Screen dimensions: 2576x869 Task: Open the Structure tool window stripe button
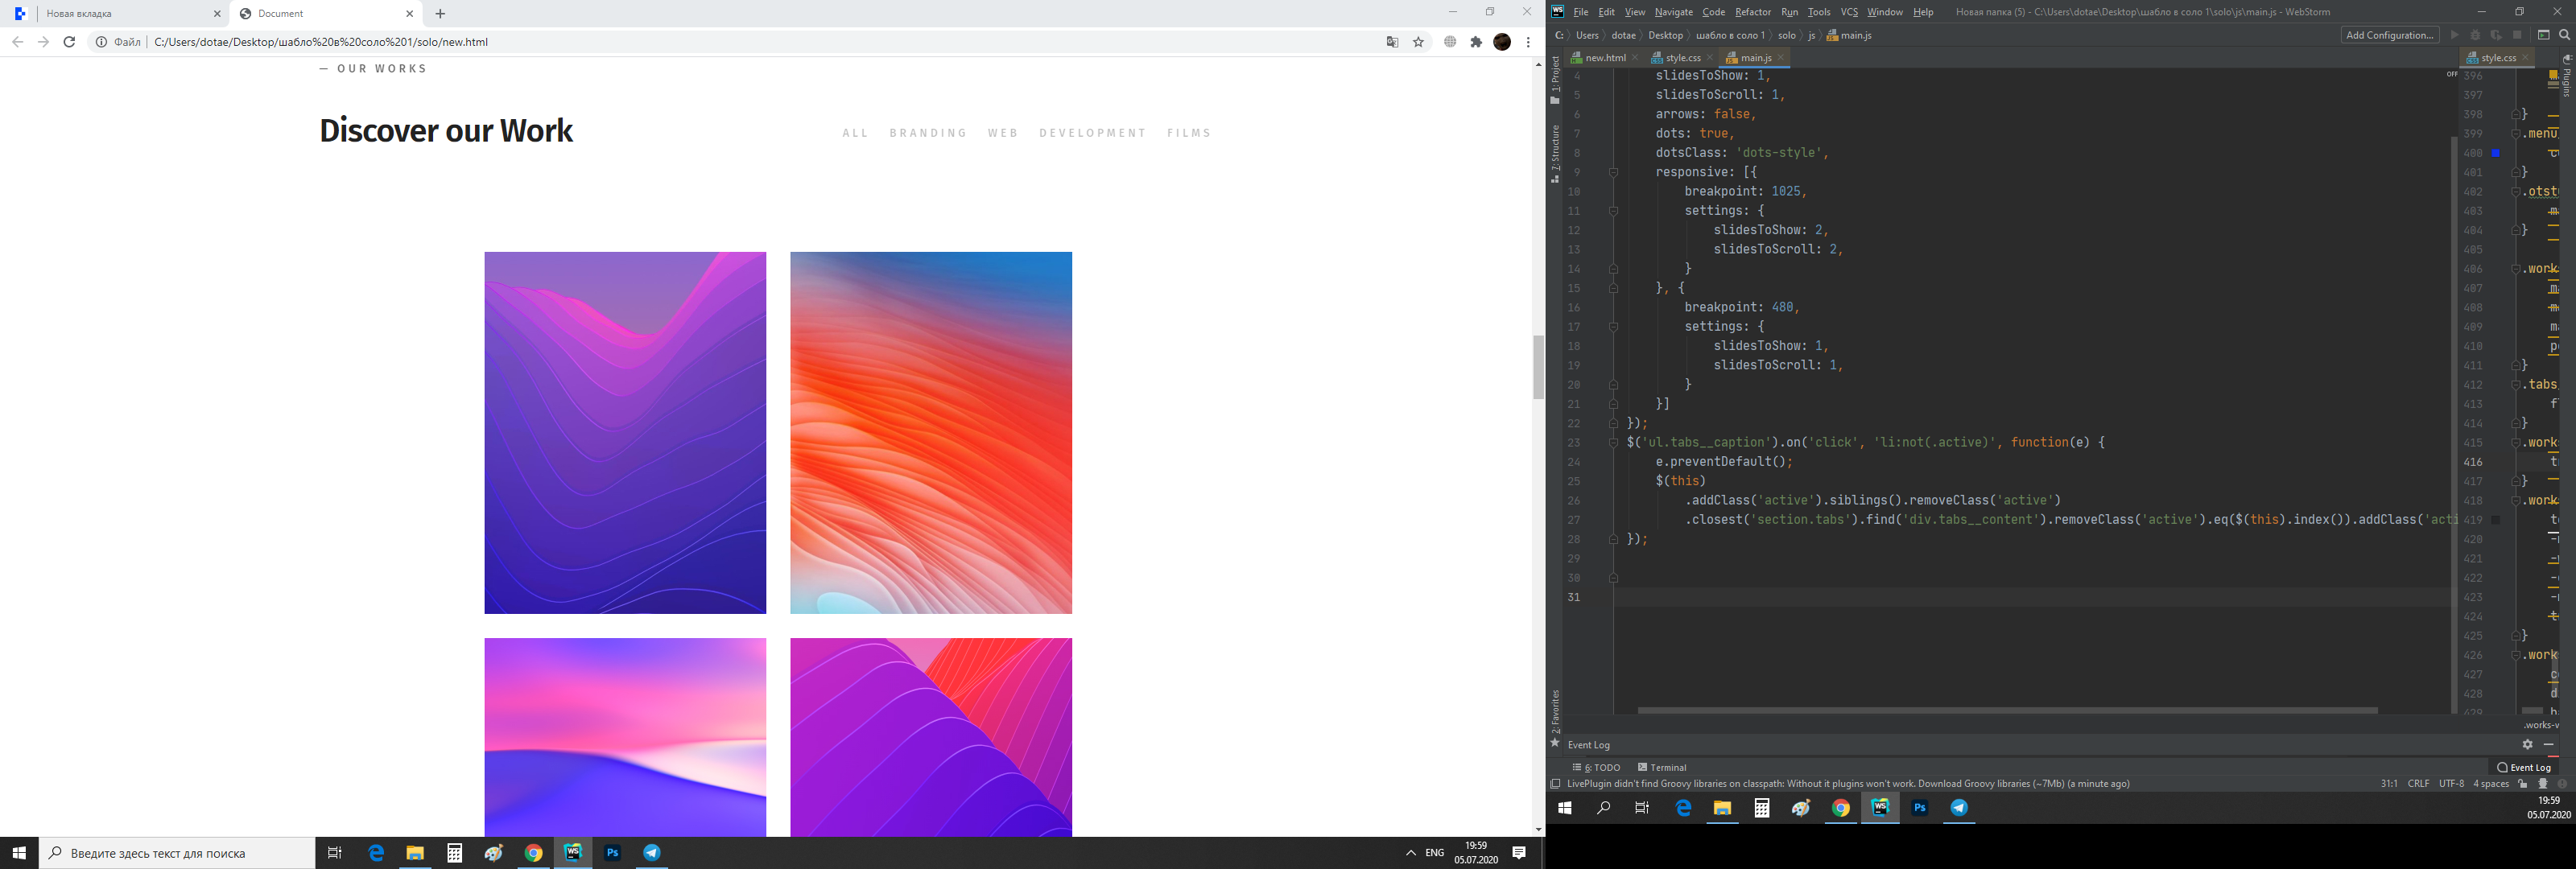click(1555, 154)
